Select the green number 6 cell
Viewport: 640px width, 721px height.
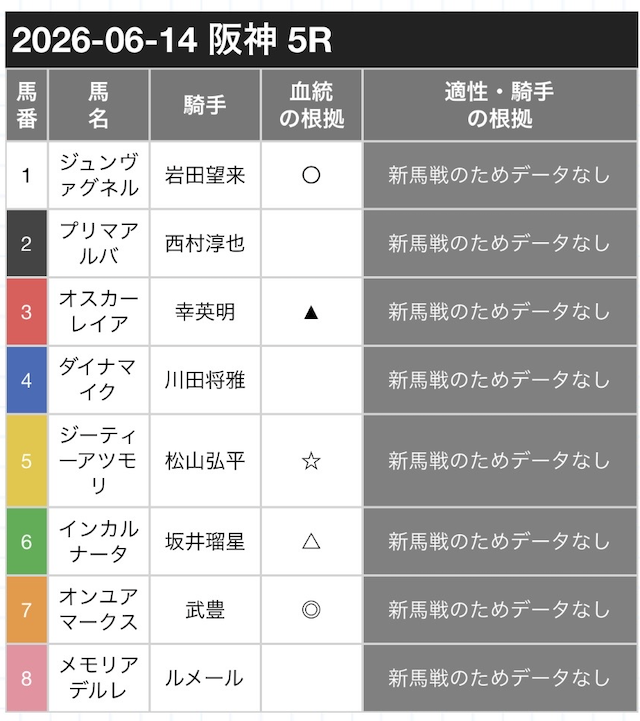pos(27,541)
